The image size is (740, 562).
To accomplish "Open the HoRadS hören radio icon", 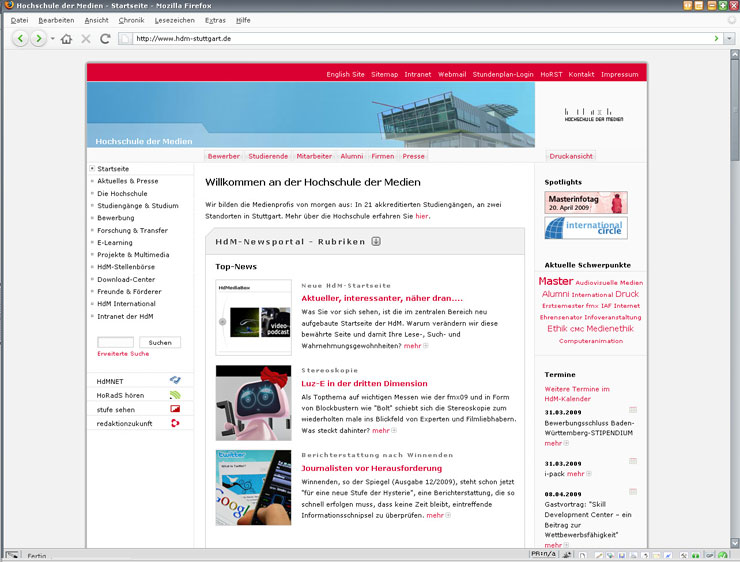I will [x=175, y=394].
